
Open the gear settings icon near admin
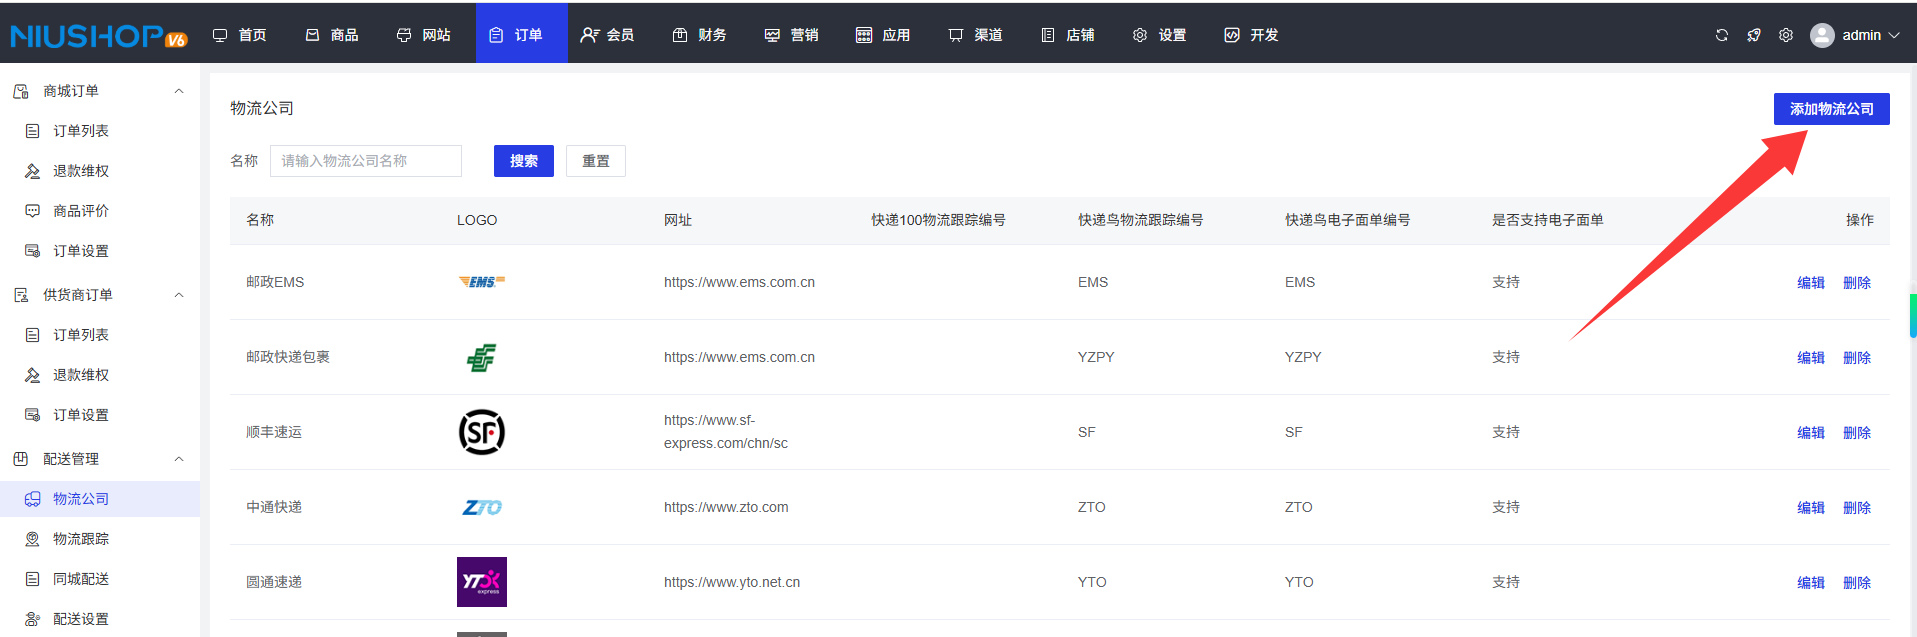[1785, 35]
